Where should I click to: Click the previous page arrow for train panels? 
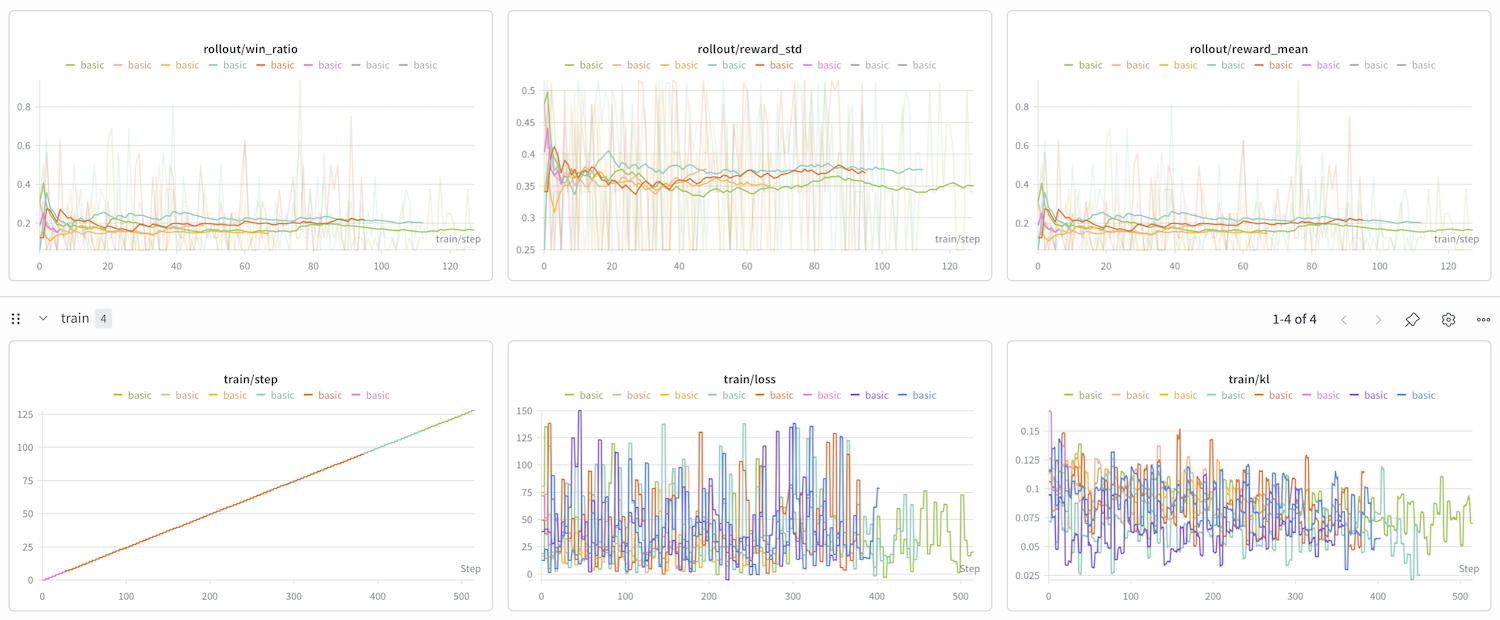point(1344,319)
